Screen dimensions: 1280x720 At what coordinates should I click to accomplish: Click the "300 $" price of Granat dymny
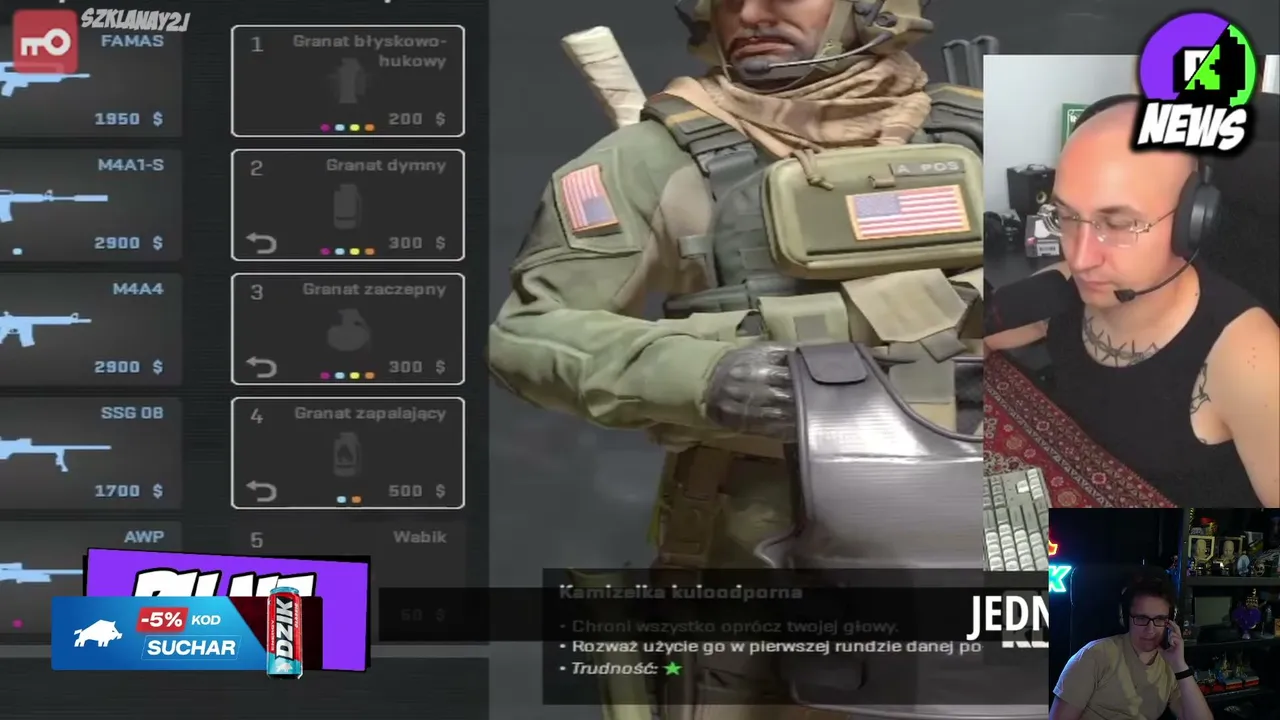(417, 243)
